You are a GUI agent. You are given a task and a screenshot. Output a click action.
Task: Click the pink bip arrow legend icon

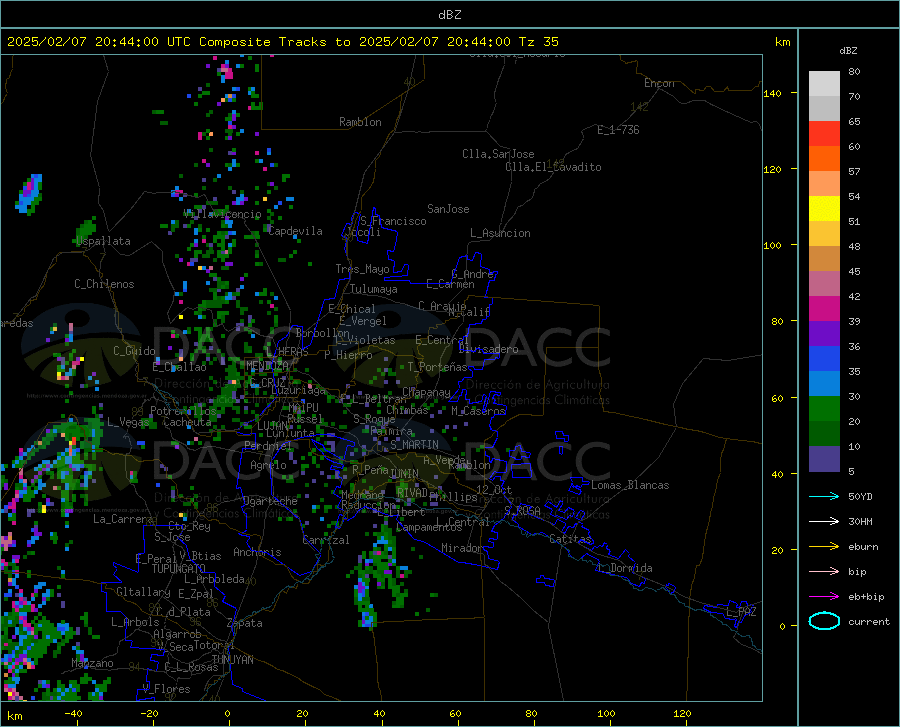coord(824,572)
